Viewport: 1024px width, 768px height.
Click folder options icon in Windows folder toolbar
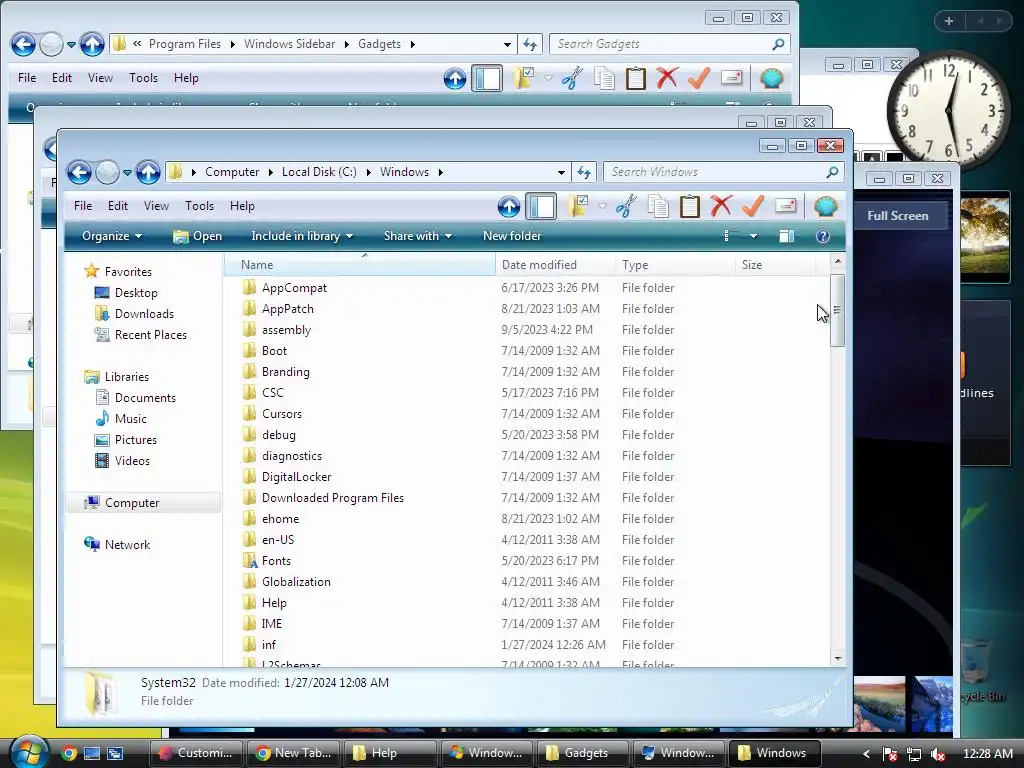[578, 206]
